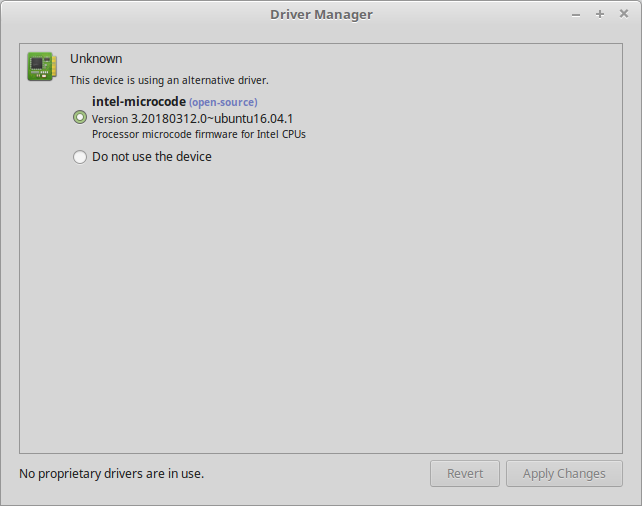Click the Revert button
Viewport: 642px width, 506px height.
(465, 474)
